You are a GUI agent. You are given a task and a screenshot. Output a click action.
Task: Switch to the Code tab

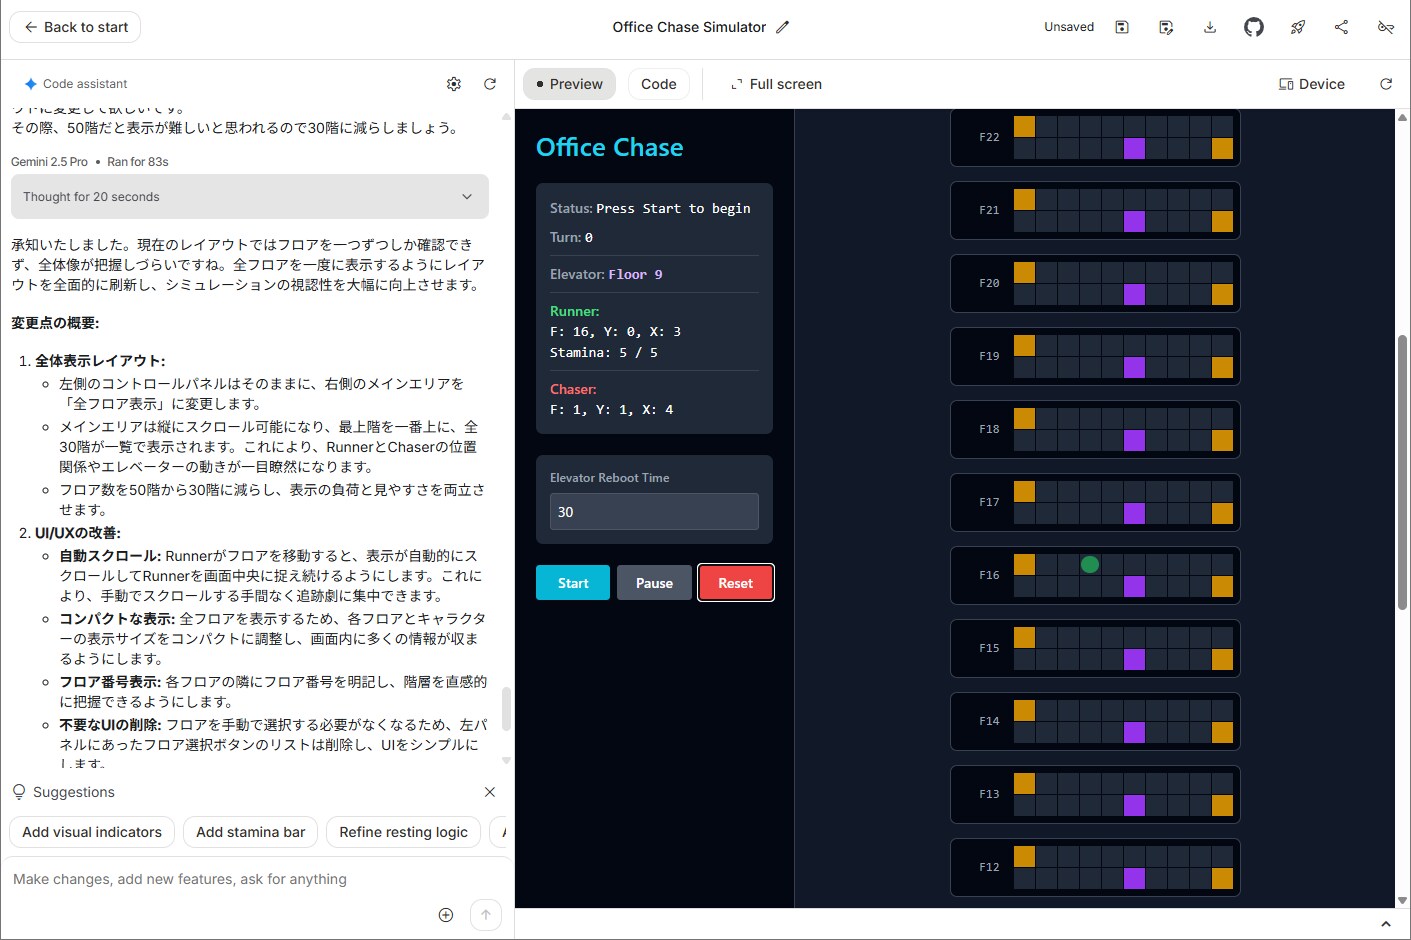pyautogui.click(x=658, y=84)
